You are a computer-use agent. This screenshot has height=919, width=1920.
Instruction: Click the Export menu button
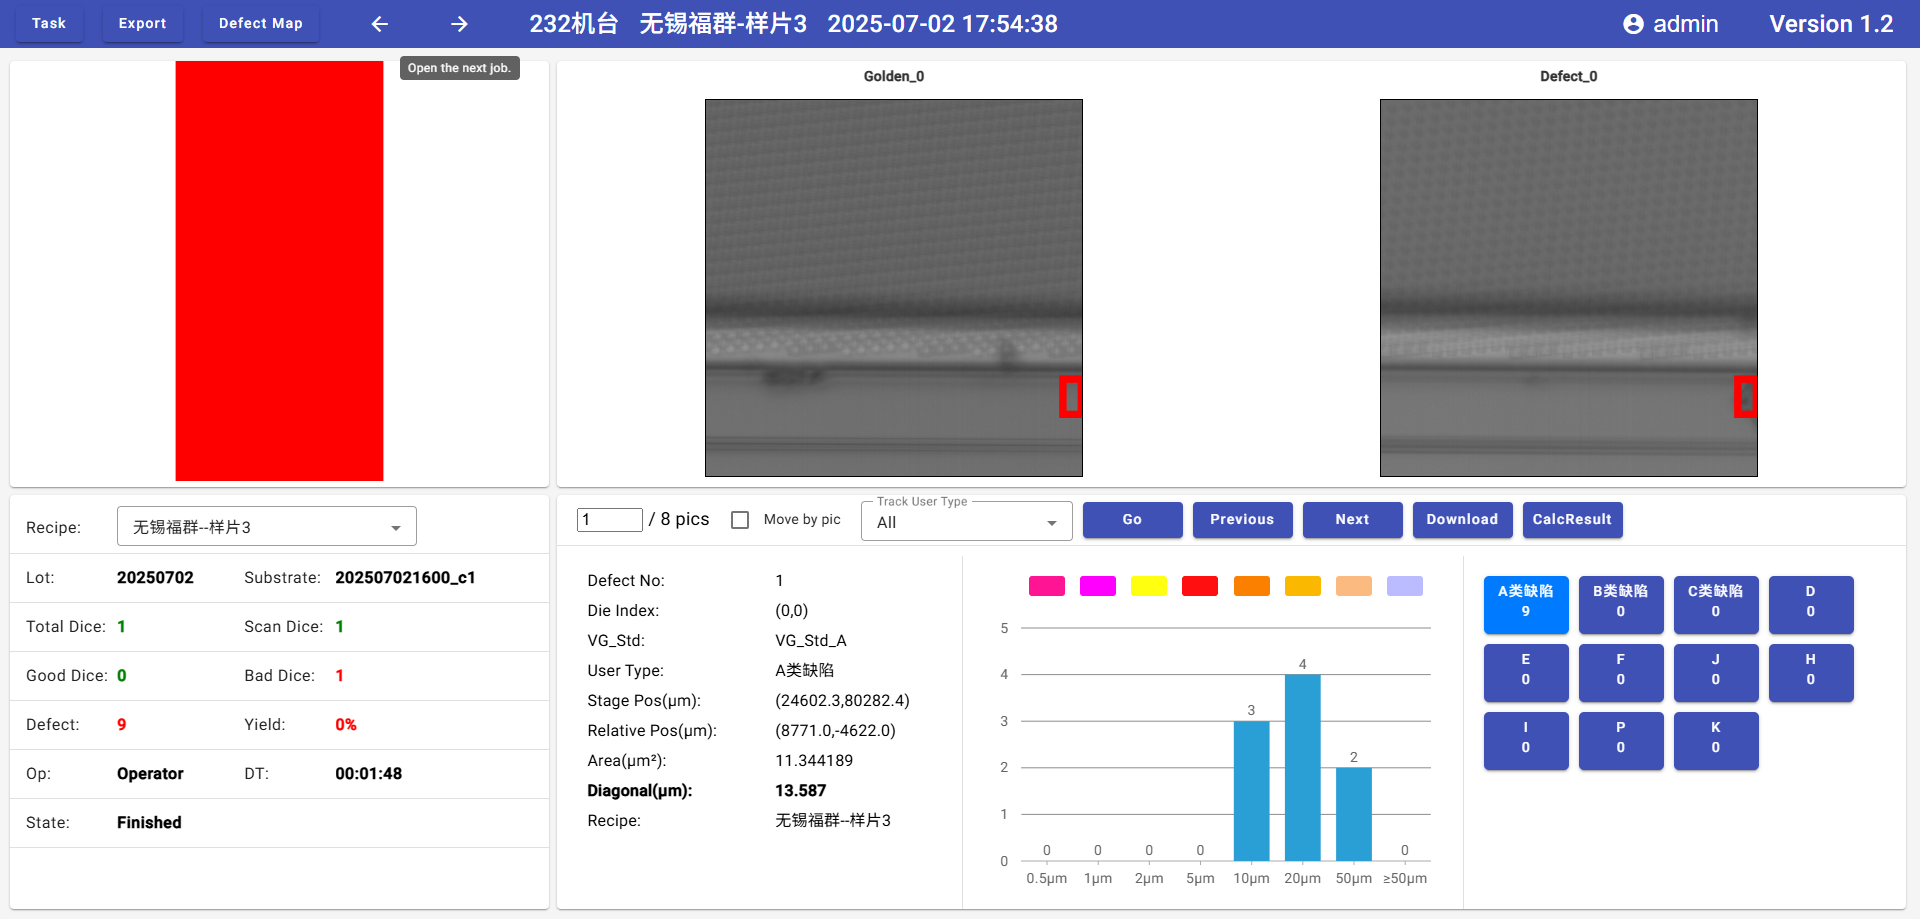click(143, 23)
